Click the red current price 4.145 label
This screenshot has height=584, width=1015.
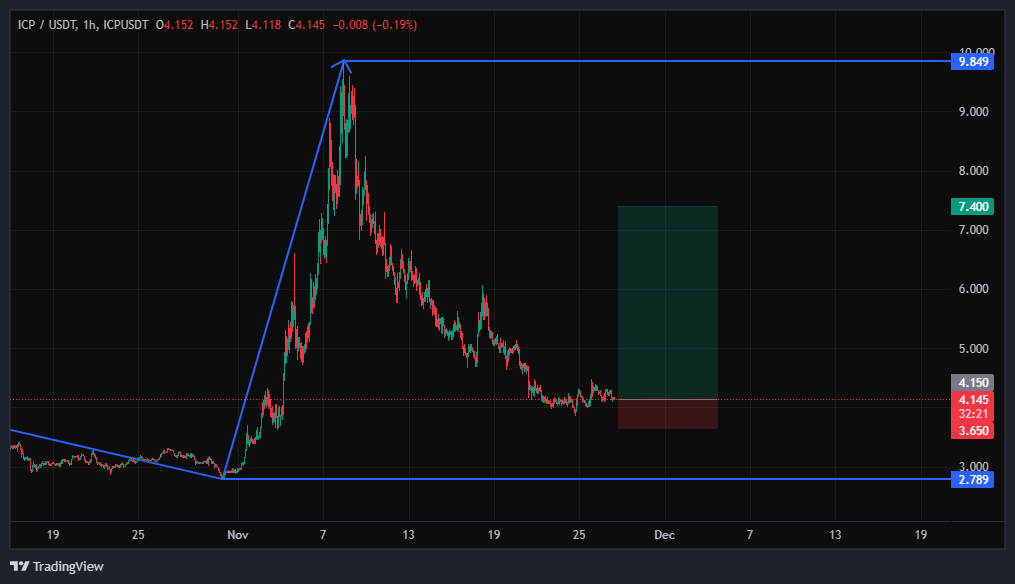coord(972,400)
